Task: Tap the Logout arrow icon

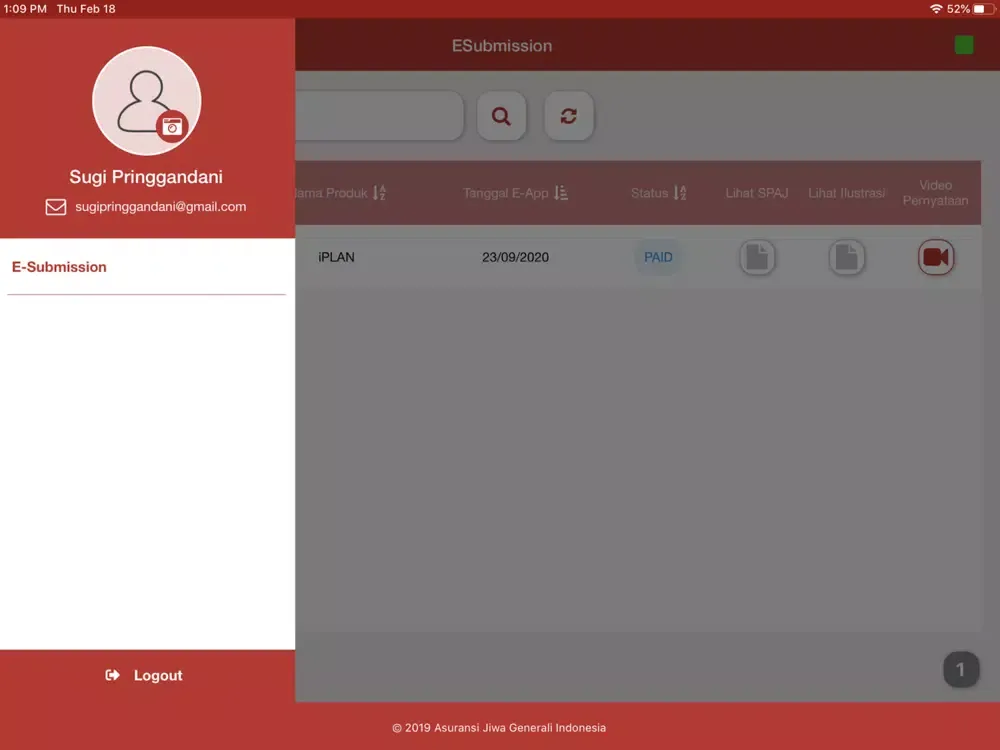Action: click(112, 675)
